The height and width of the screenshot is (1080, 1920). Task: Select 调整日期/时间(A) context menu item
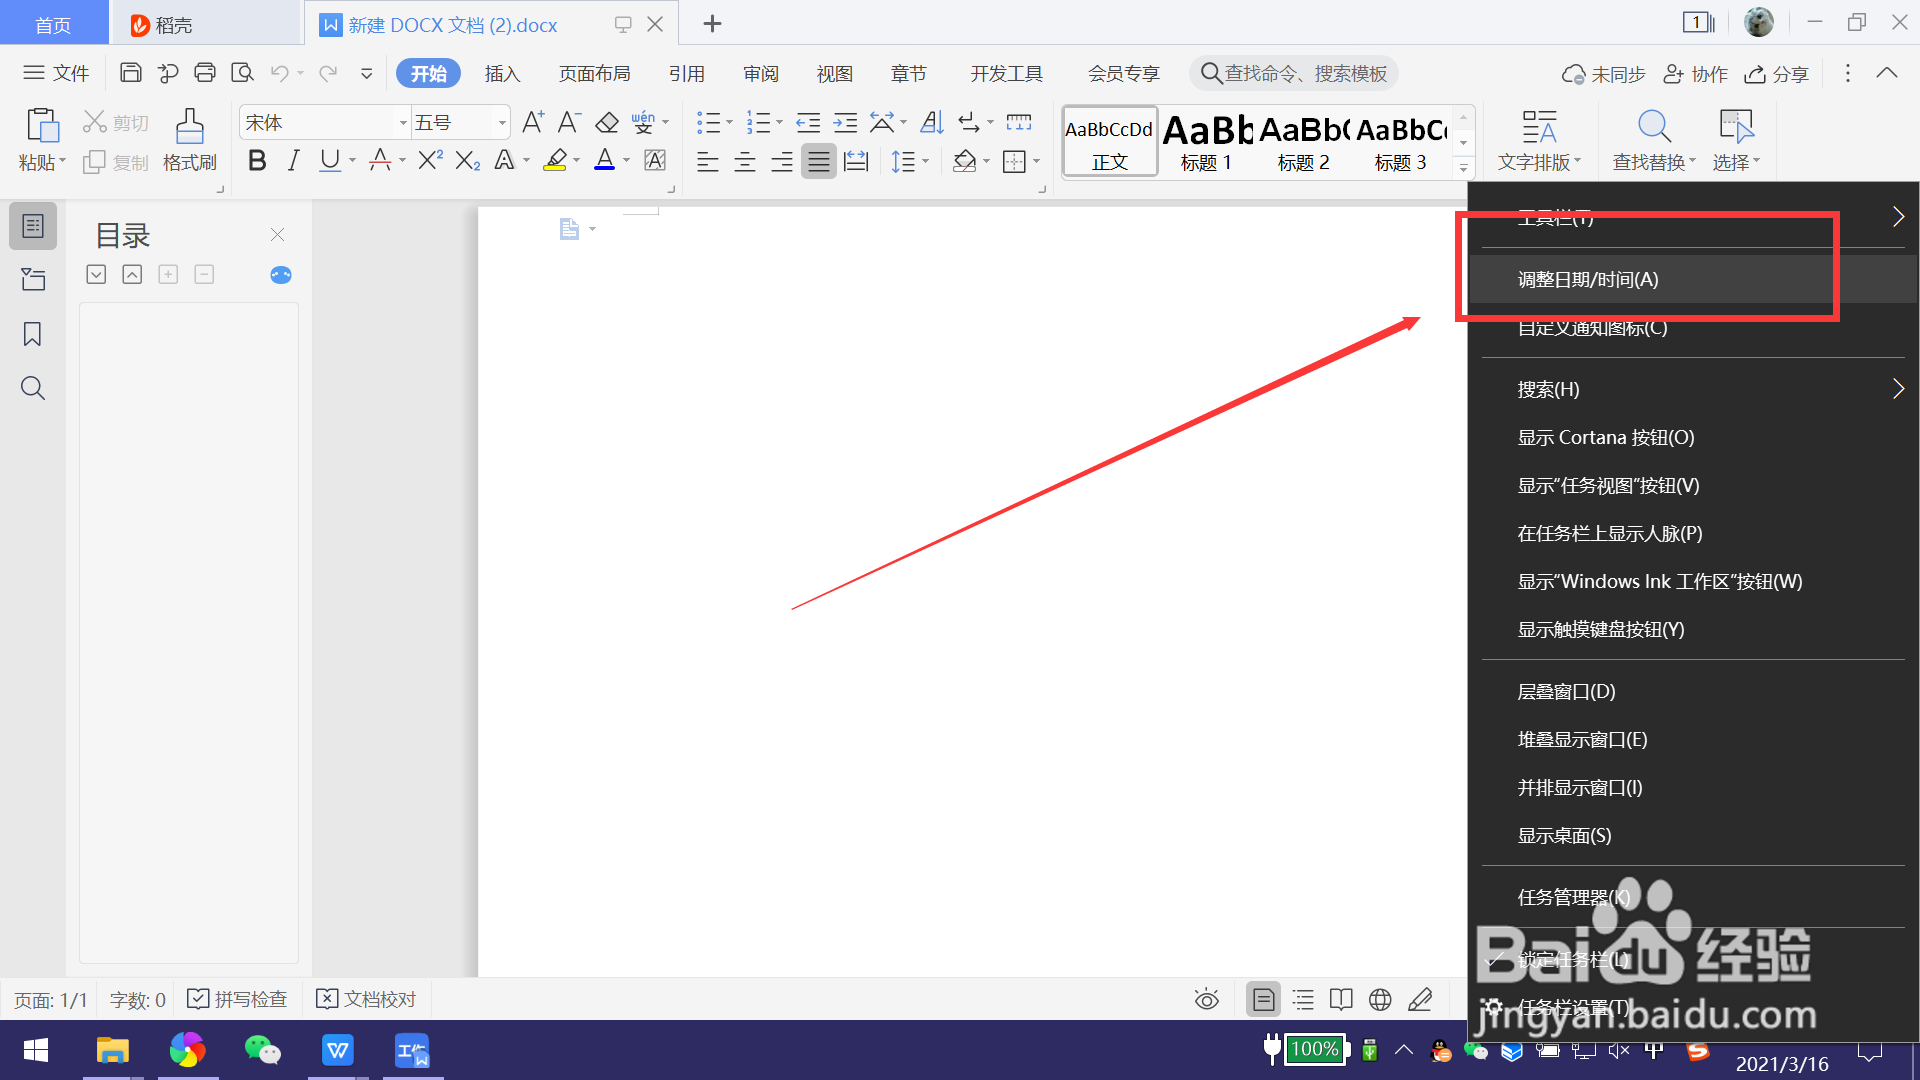(x=1588, y=280)
